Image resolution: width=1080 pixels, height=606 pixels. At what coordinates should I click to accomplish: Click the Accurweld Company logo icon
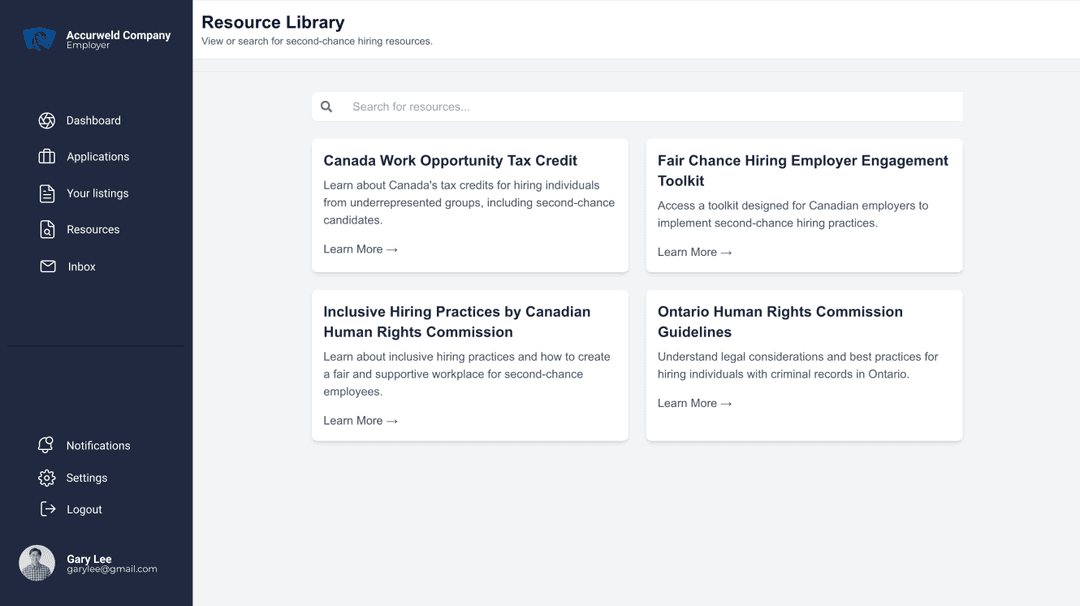(39, 39)
